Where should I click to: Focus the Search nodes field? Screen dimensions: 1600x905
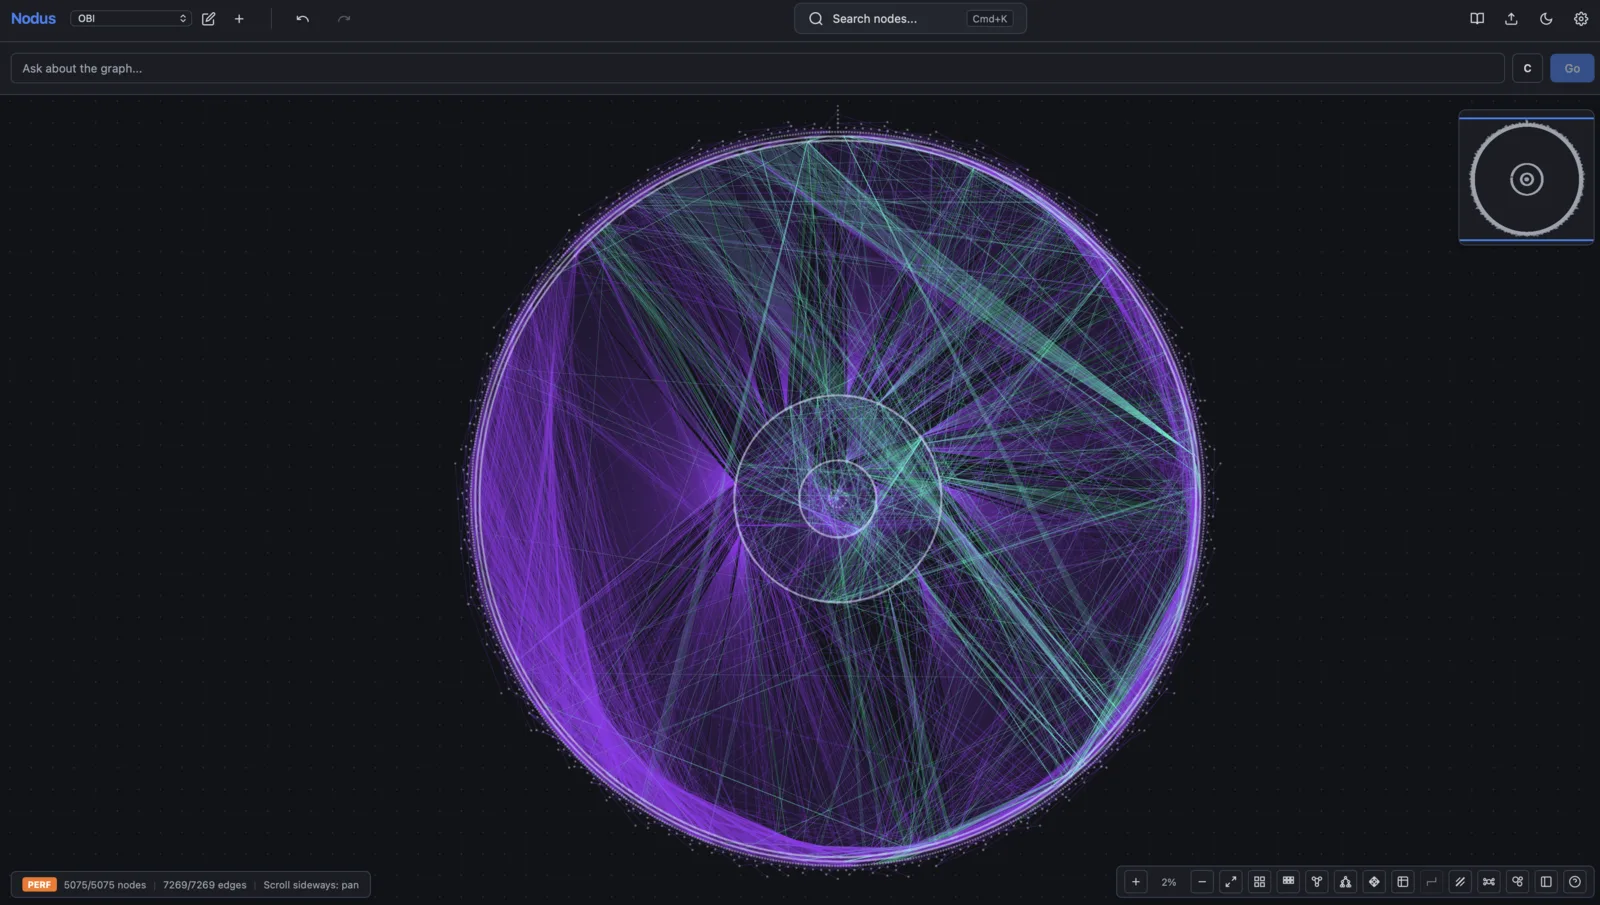pyautogui.click(x=910, y=18)
